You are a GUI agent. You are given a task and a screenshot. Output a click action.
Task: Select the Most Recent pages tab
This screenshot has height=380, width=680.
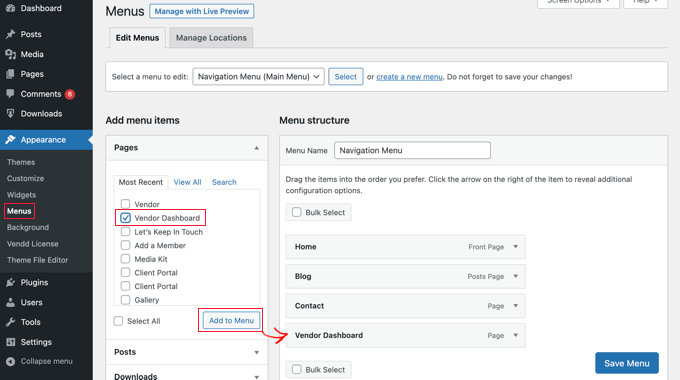141,182
